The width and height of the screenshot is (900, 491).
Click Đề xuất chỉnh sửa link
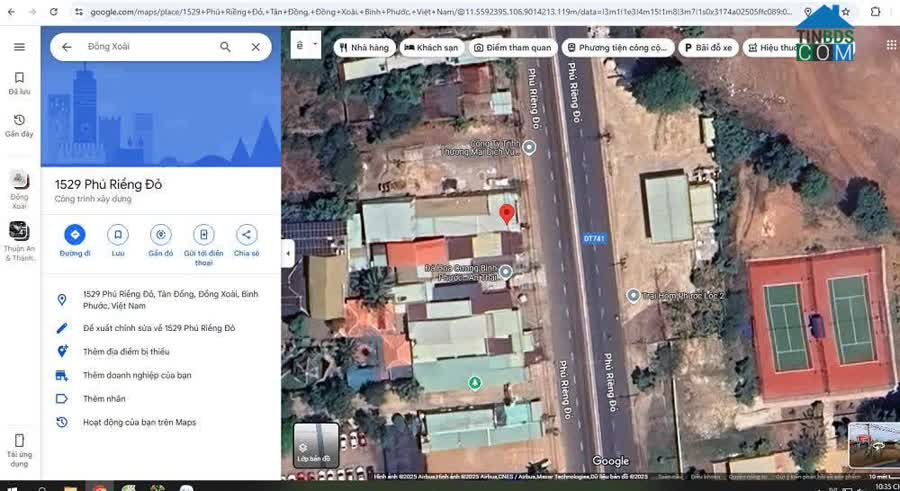pyautogui.click(x=159, y=328)
